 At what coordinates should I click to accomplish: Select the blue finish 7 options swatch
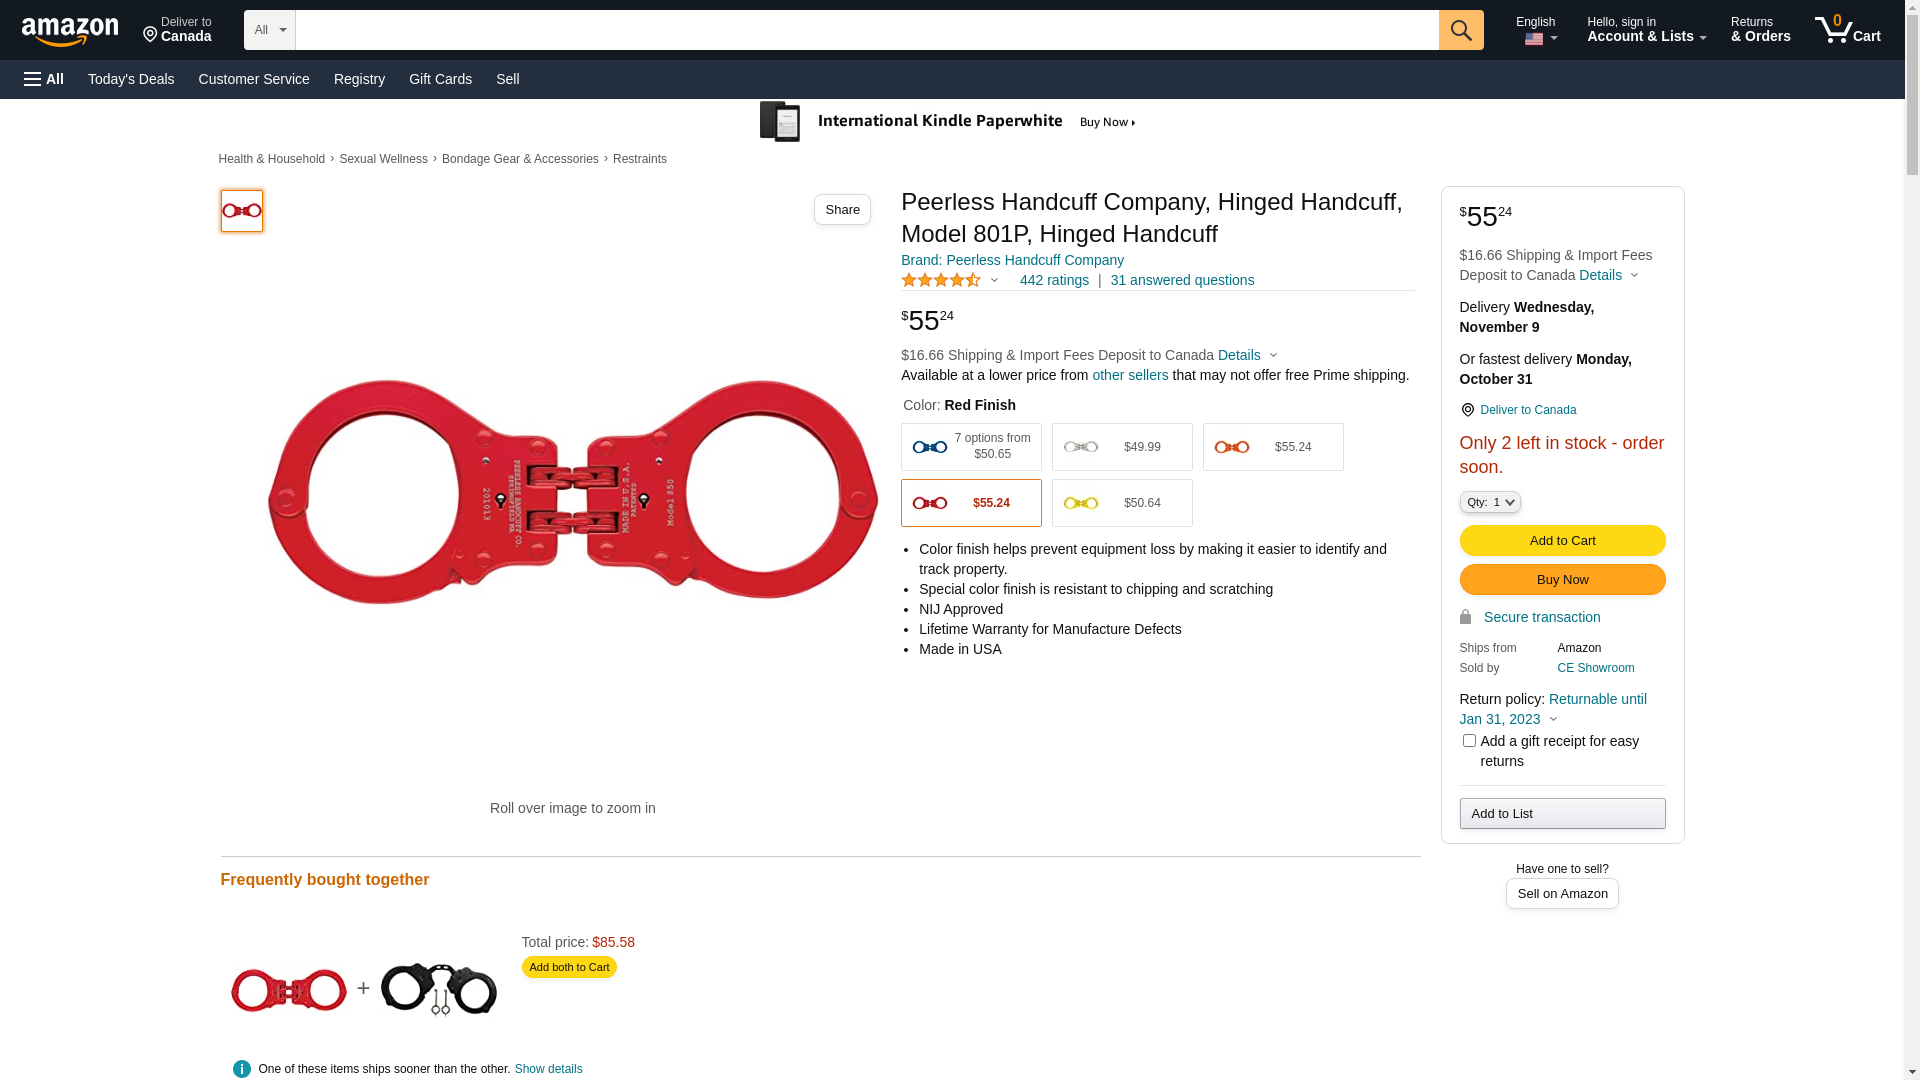[x=971, y=447]
